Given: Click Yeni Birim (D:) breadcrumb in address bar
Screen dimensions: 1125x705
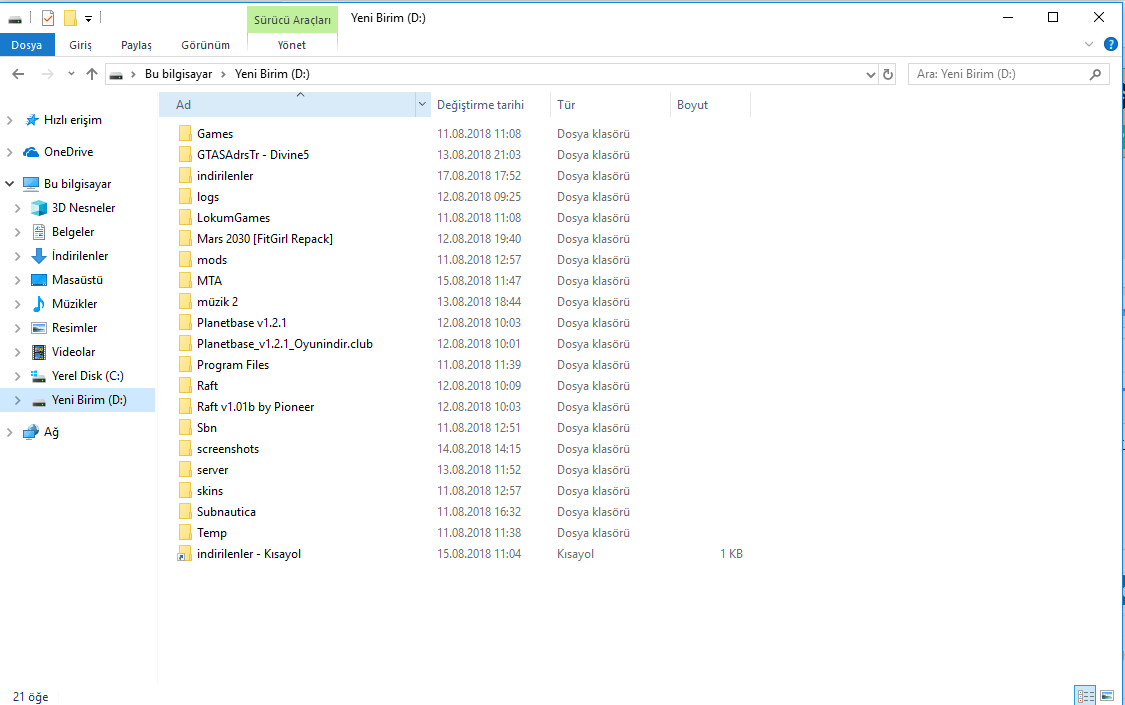Looking at the screenshot, I should (272, 74).
